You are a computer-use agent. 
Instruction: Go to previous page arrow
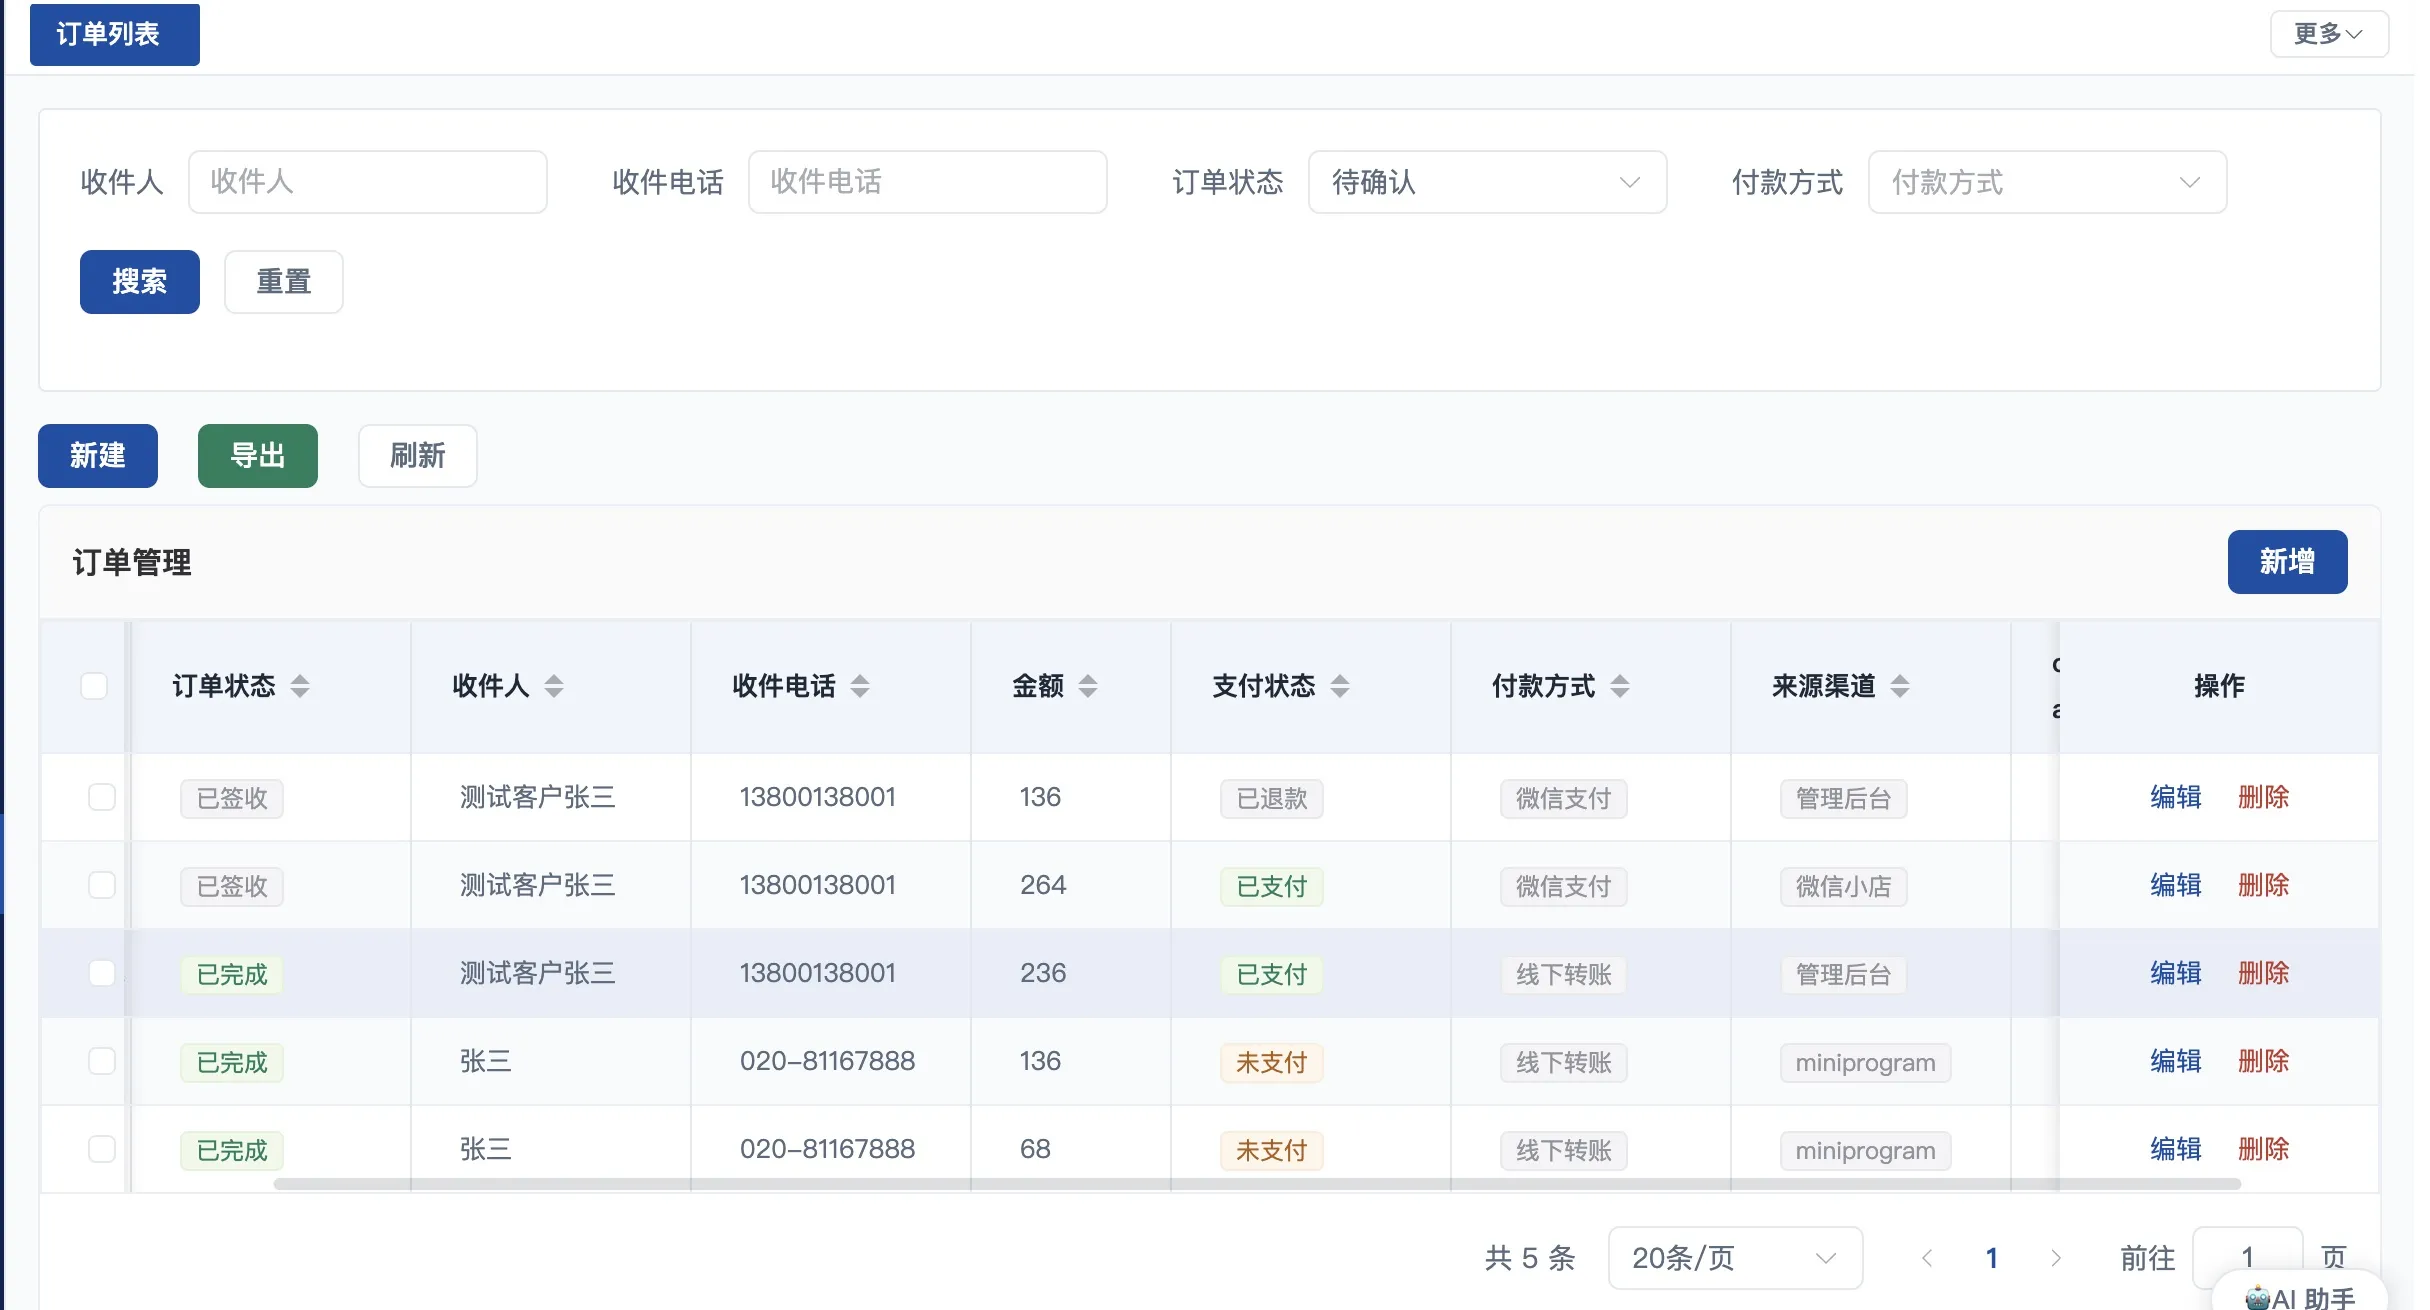tap(1927, 1258)
